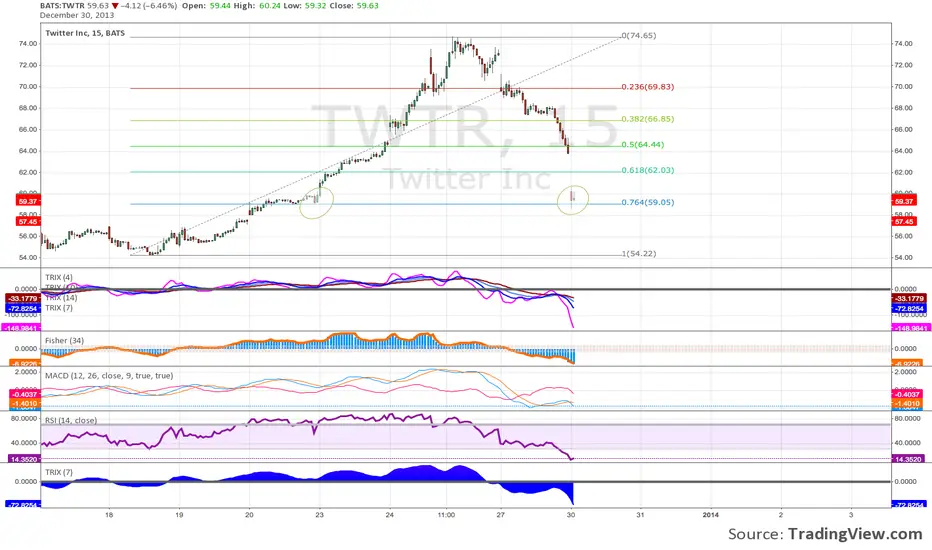This screenshot has width=932, height=550.
Task: Click the 27 date on time axis
Action: click(500, 515)
